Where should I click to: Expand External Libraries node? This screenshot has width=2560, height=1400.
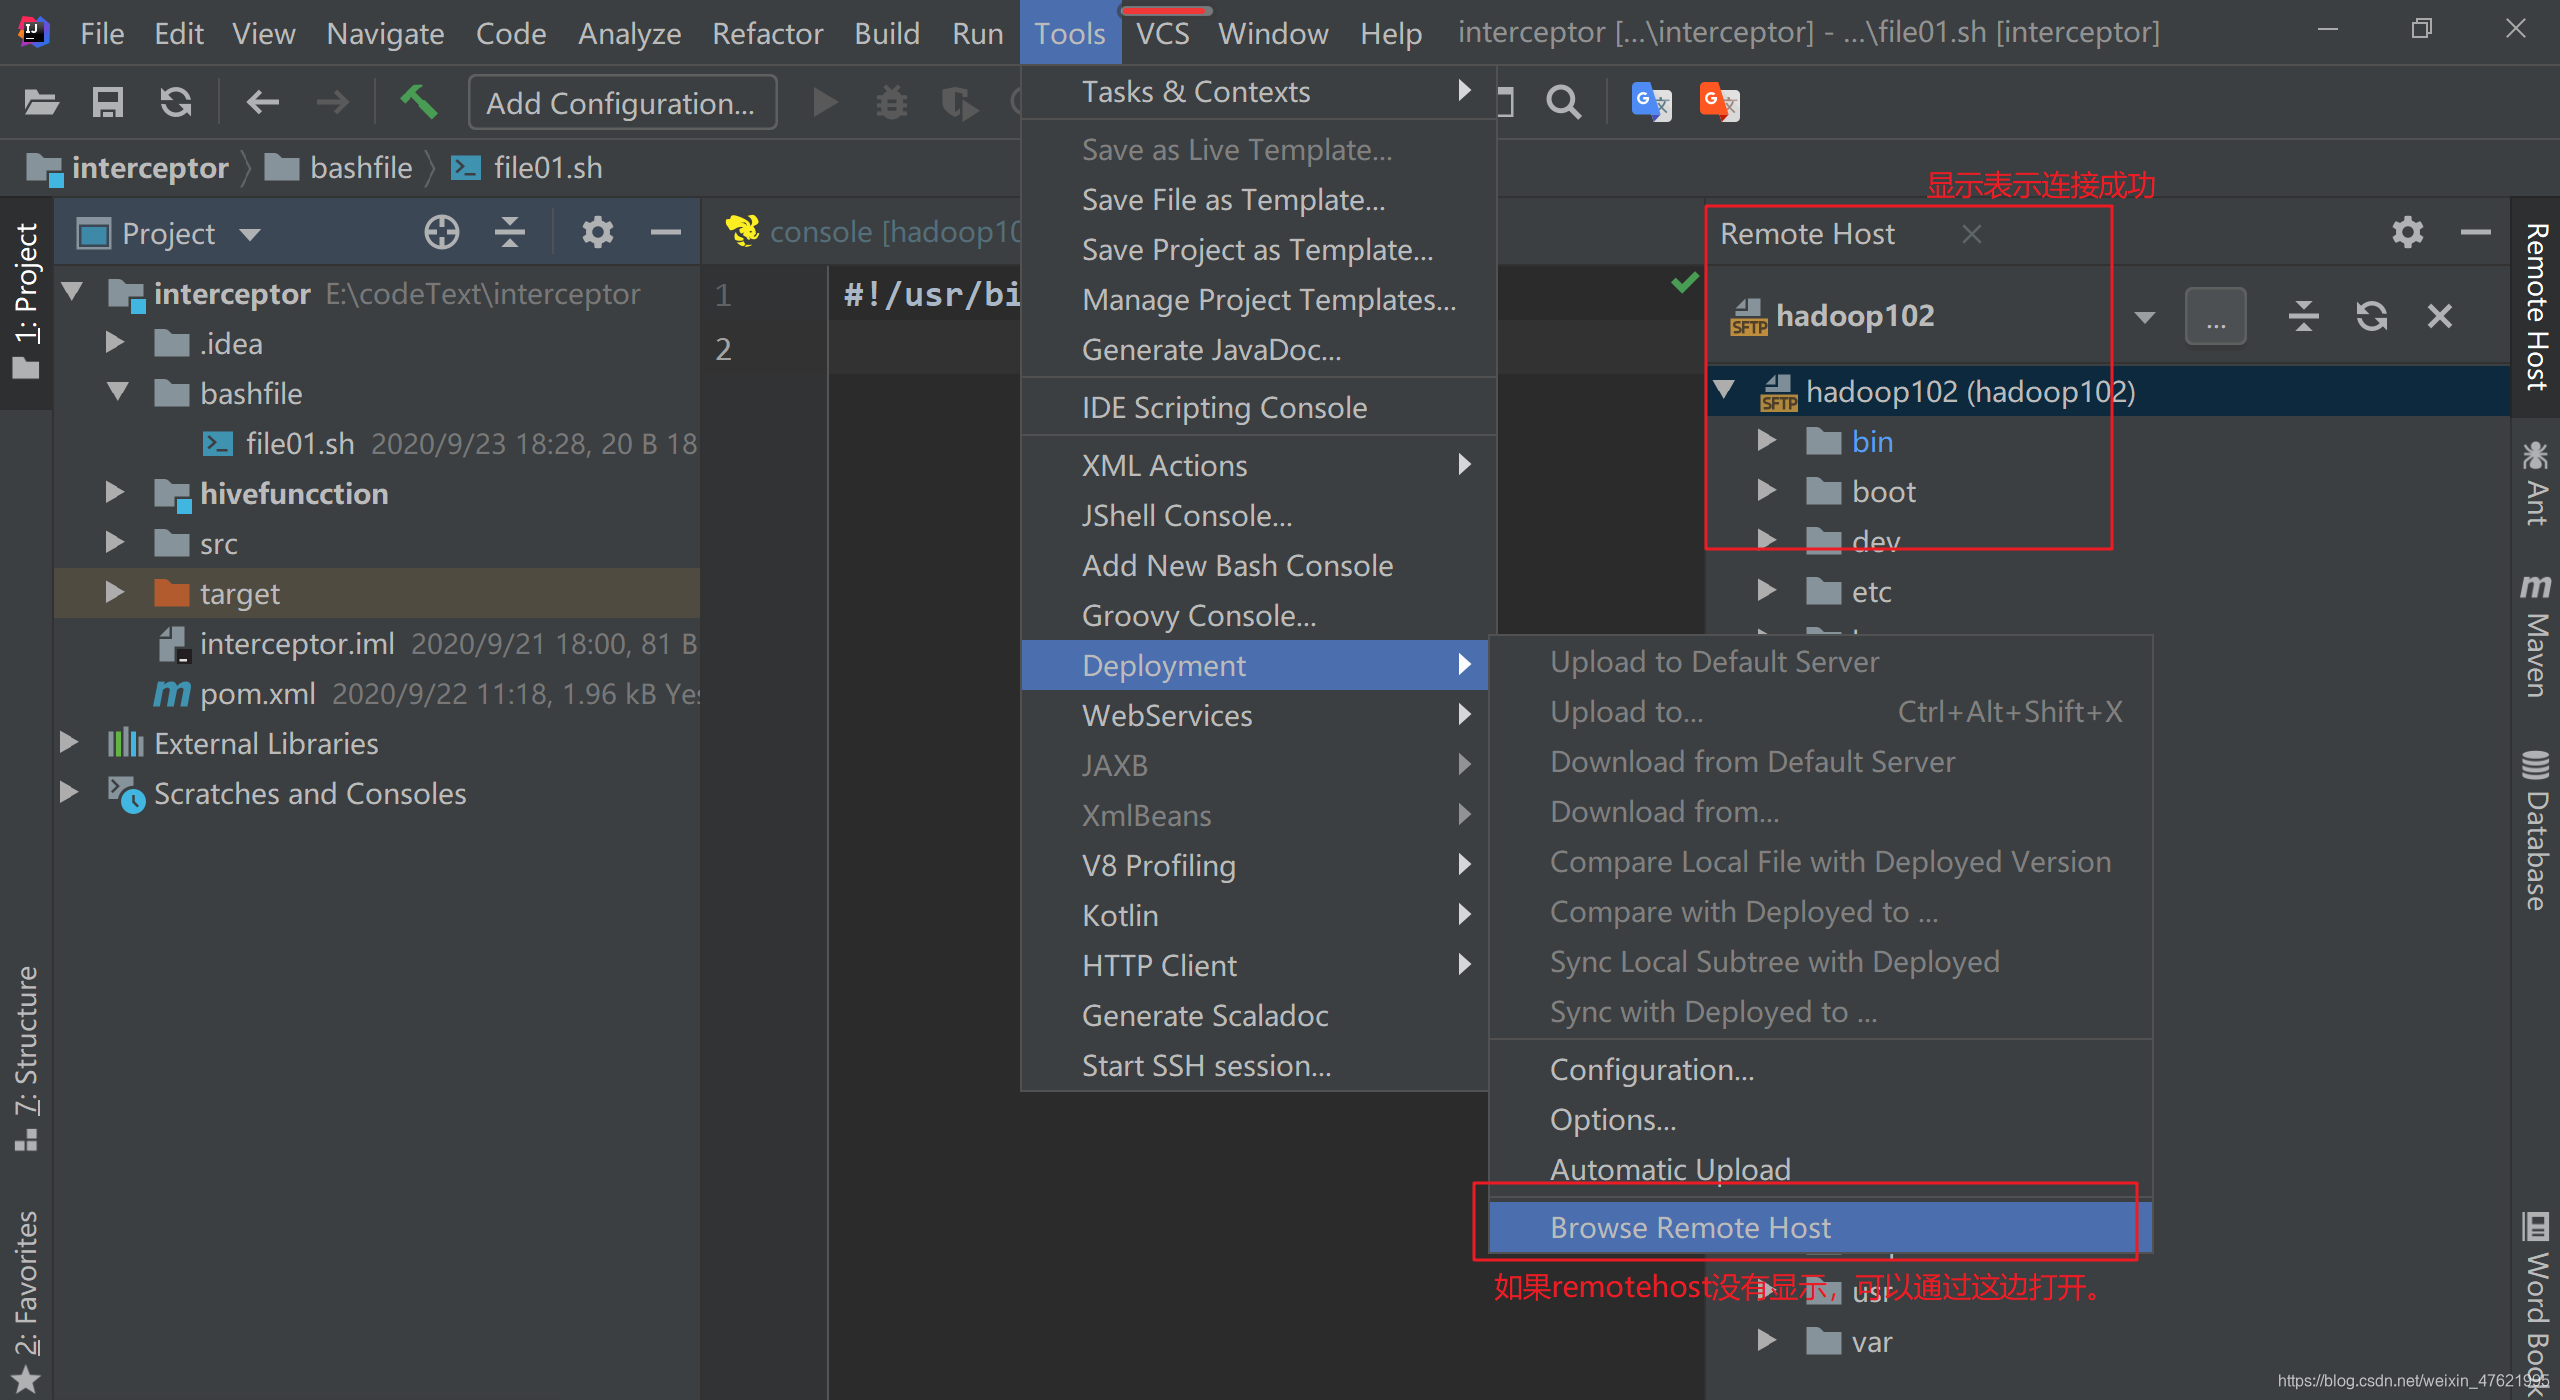(x=69, y=743)
